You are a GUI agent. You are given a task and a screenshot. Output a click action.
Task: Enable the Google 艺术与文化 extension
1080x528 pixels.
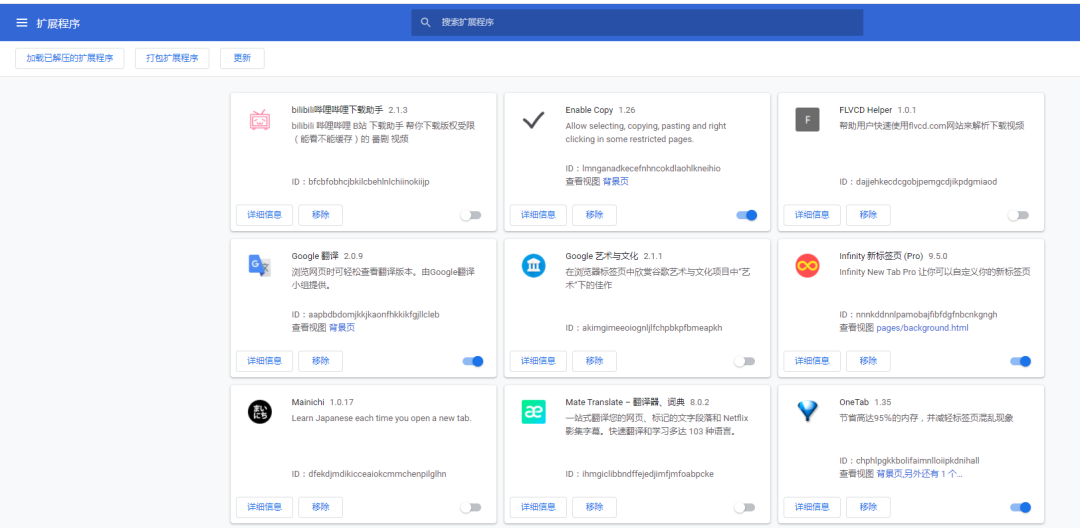[x=745, y=361]
